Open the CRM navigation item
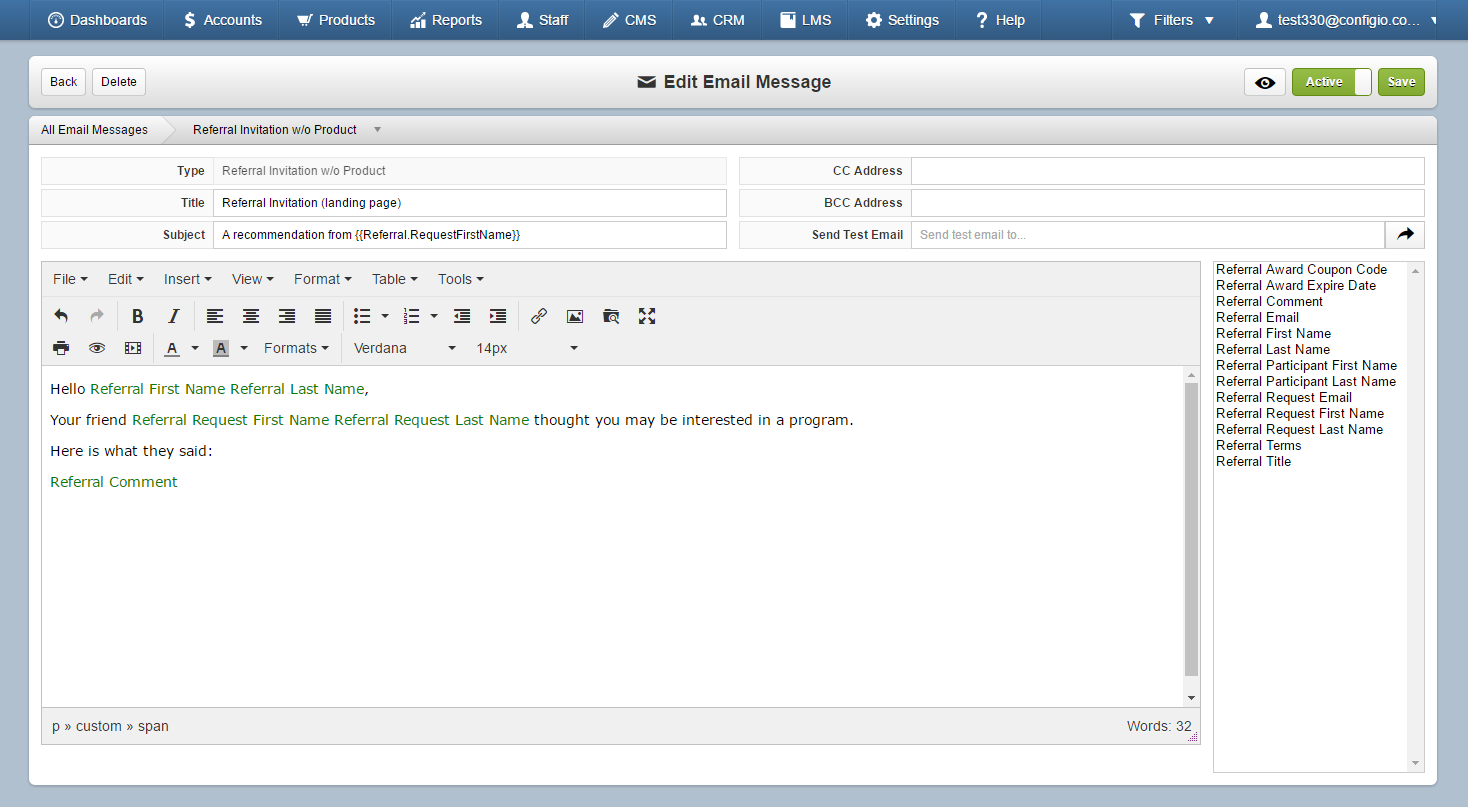This screenshot has height=807, width=1468. coord(718,20)
